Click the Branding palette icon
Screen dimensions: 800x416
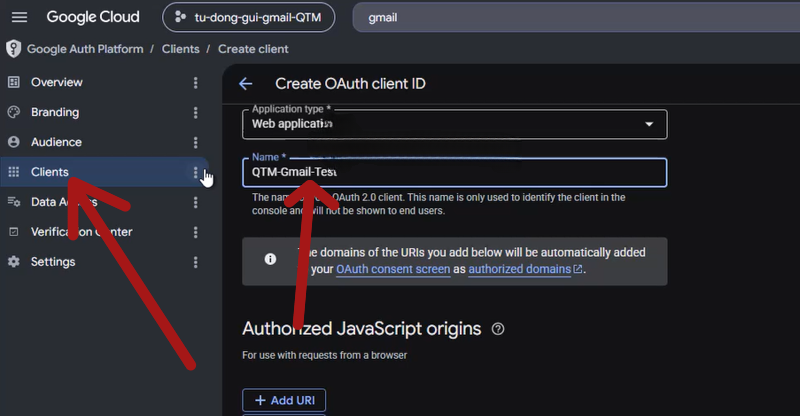point(14,112)
